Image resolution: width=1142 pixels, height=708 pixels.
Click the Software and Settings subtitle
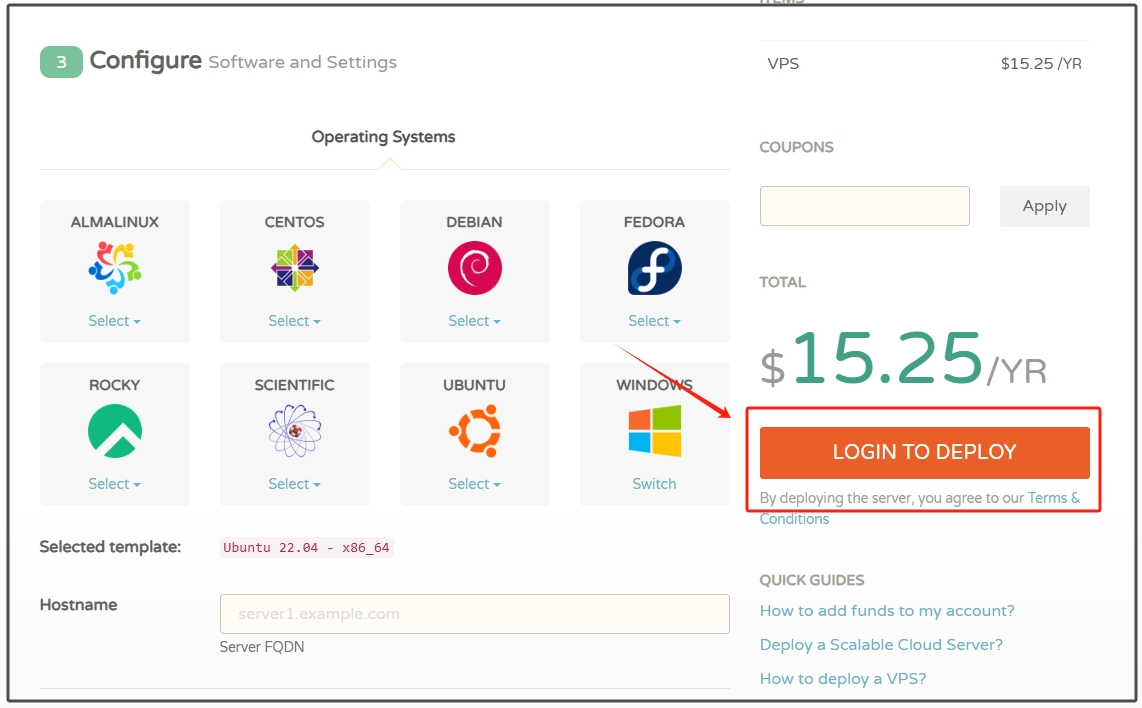tap(303, 63)
